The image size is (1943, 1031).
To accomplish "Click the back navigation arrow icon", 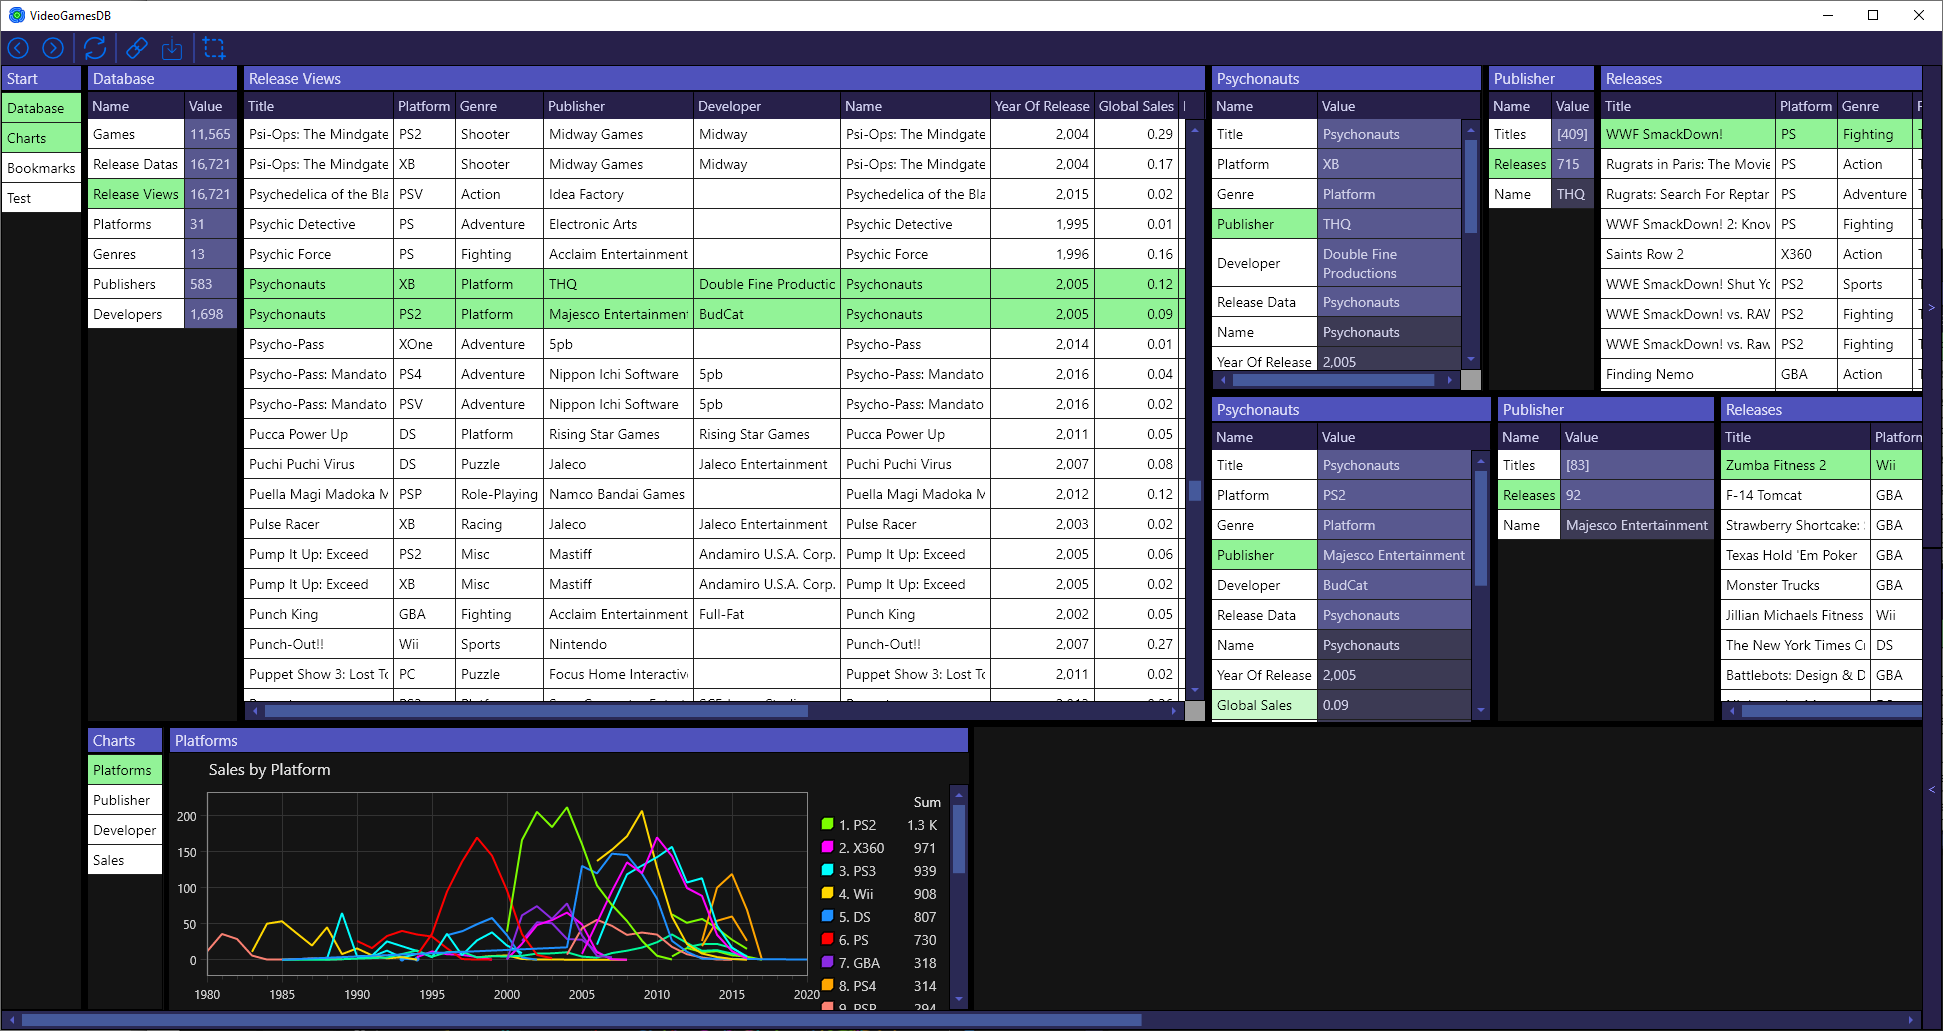I will (x=18, y=48).
